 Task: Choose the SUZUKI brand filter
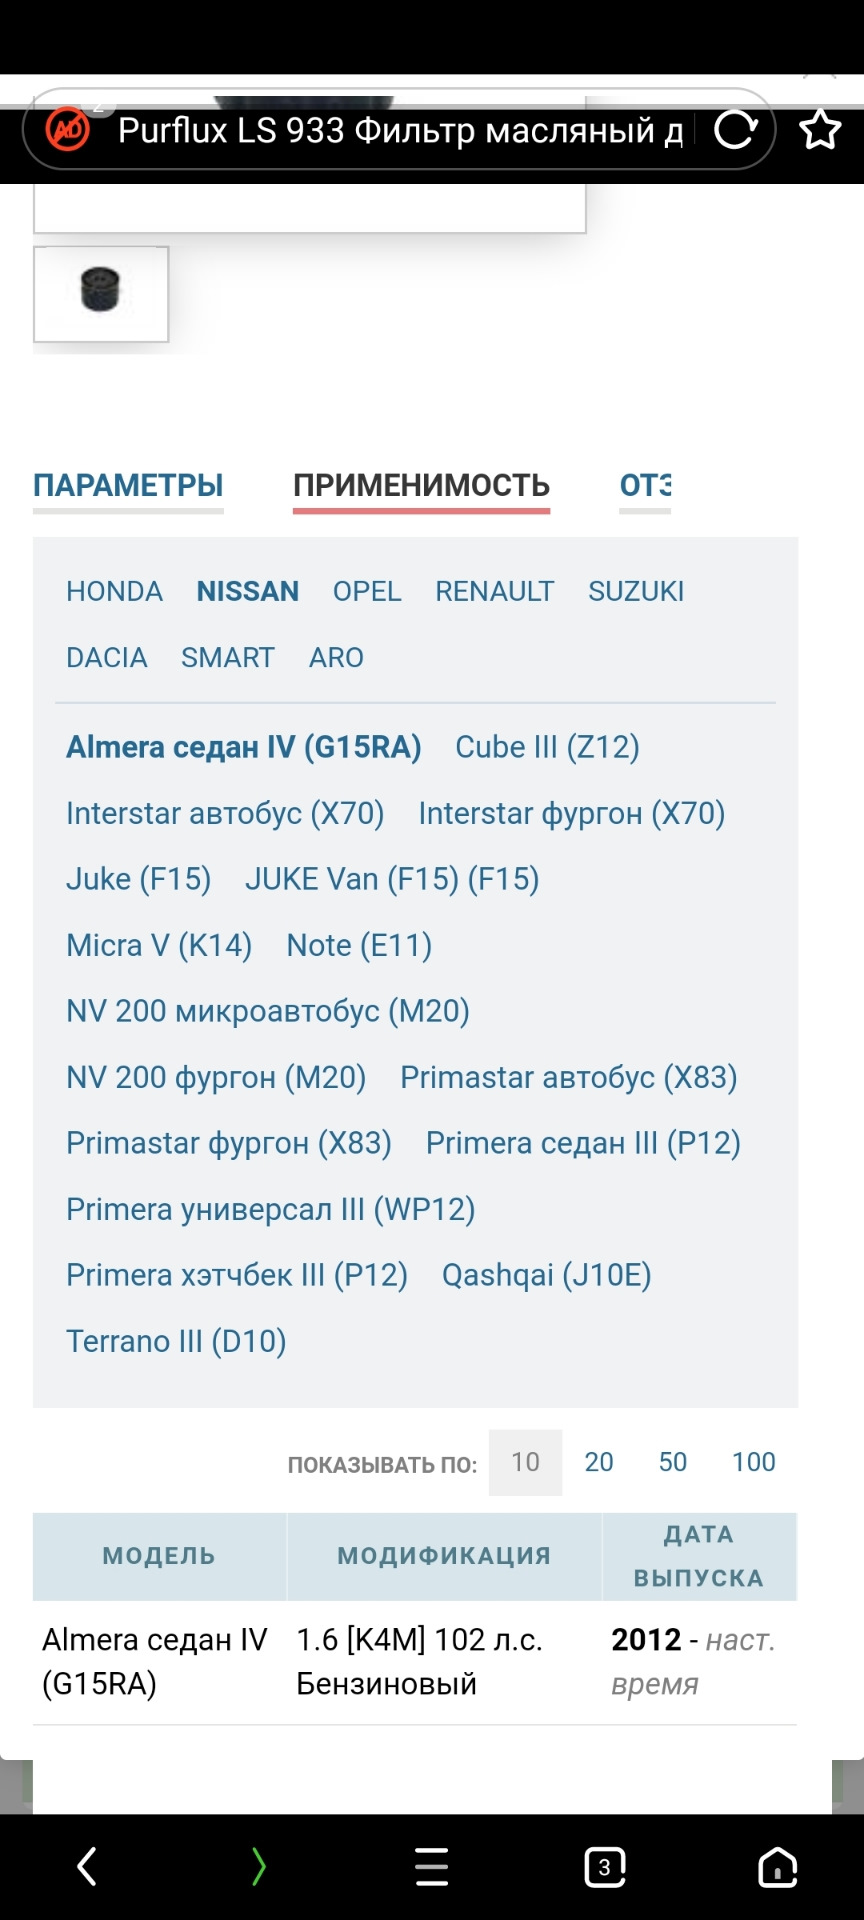coord(636,591)
